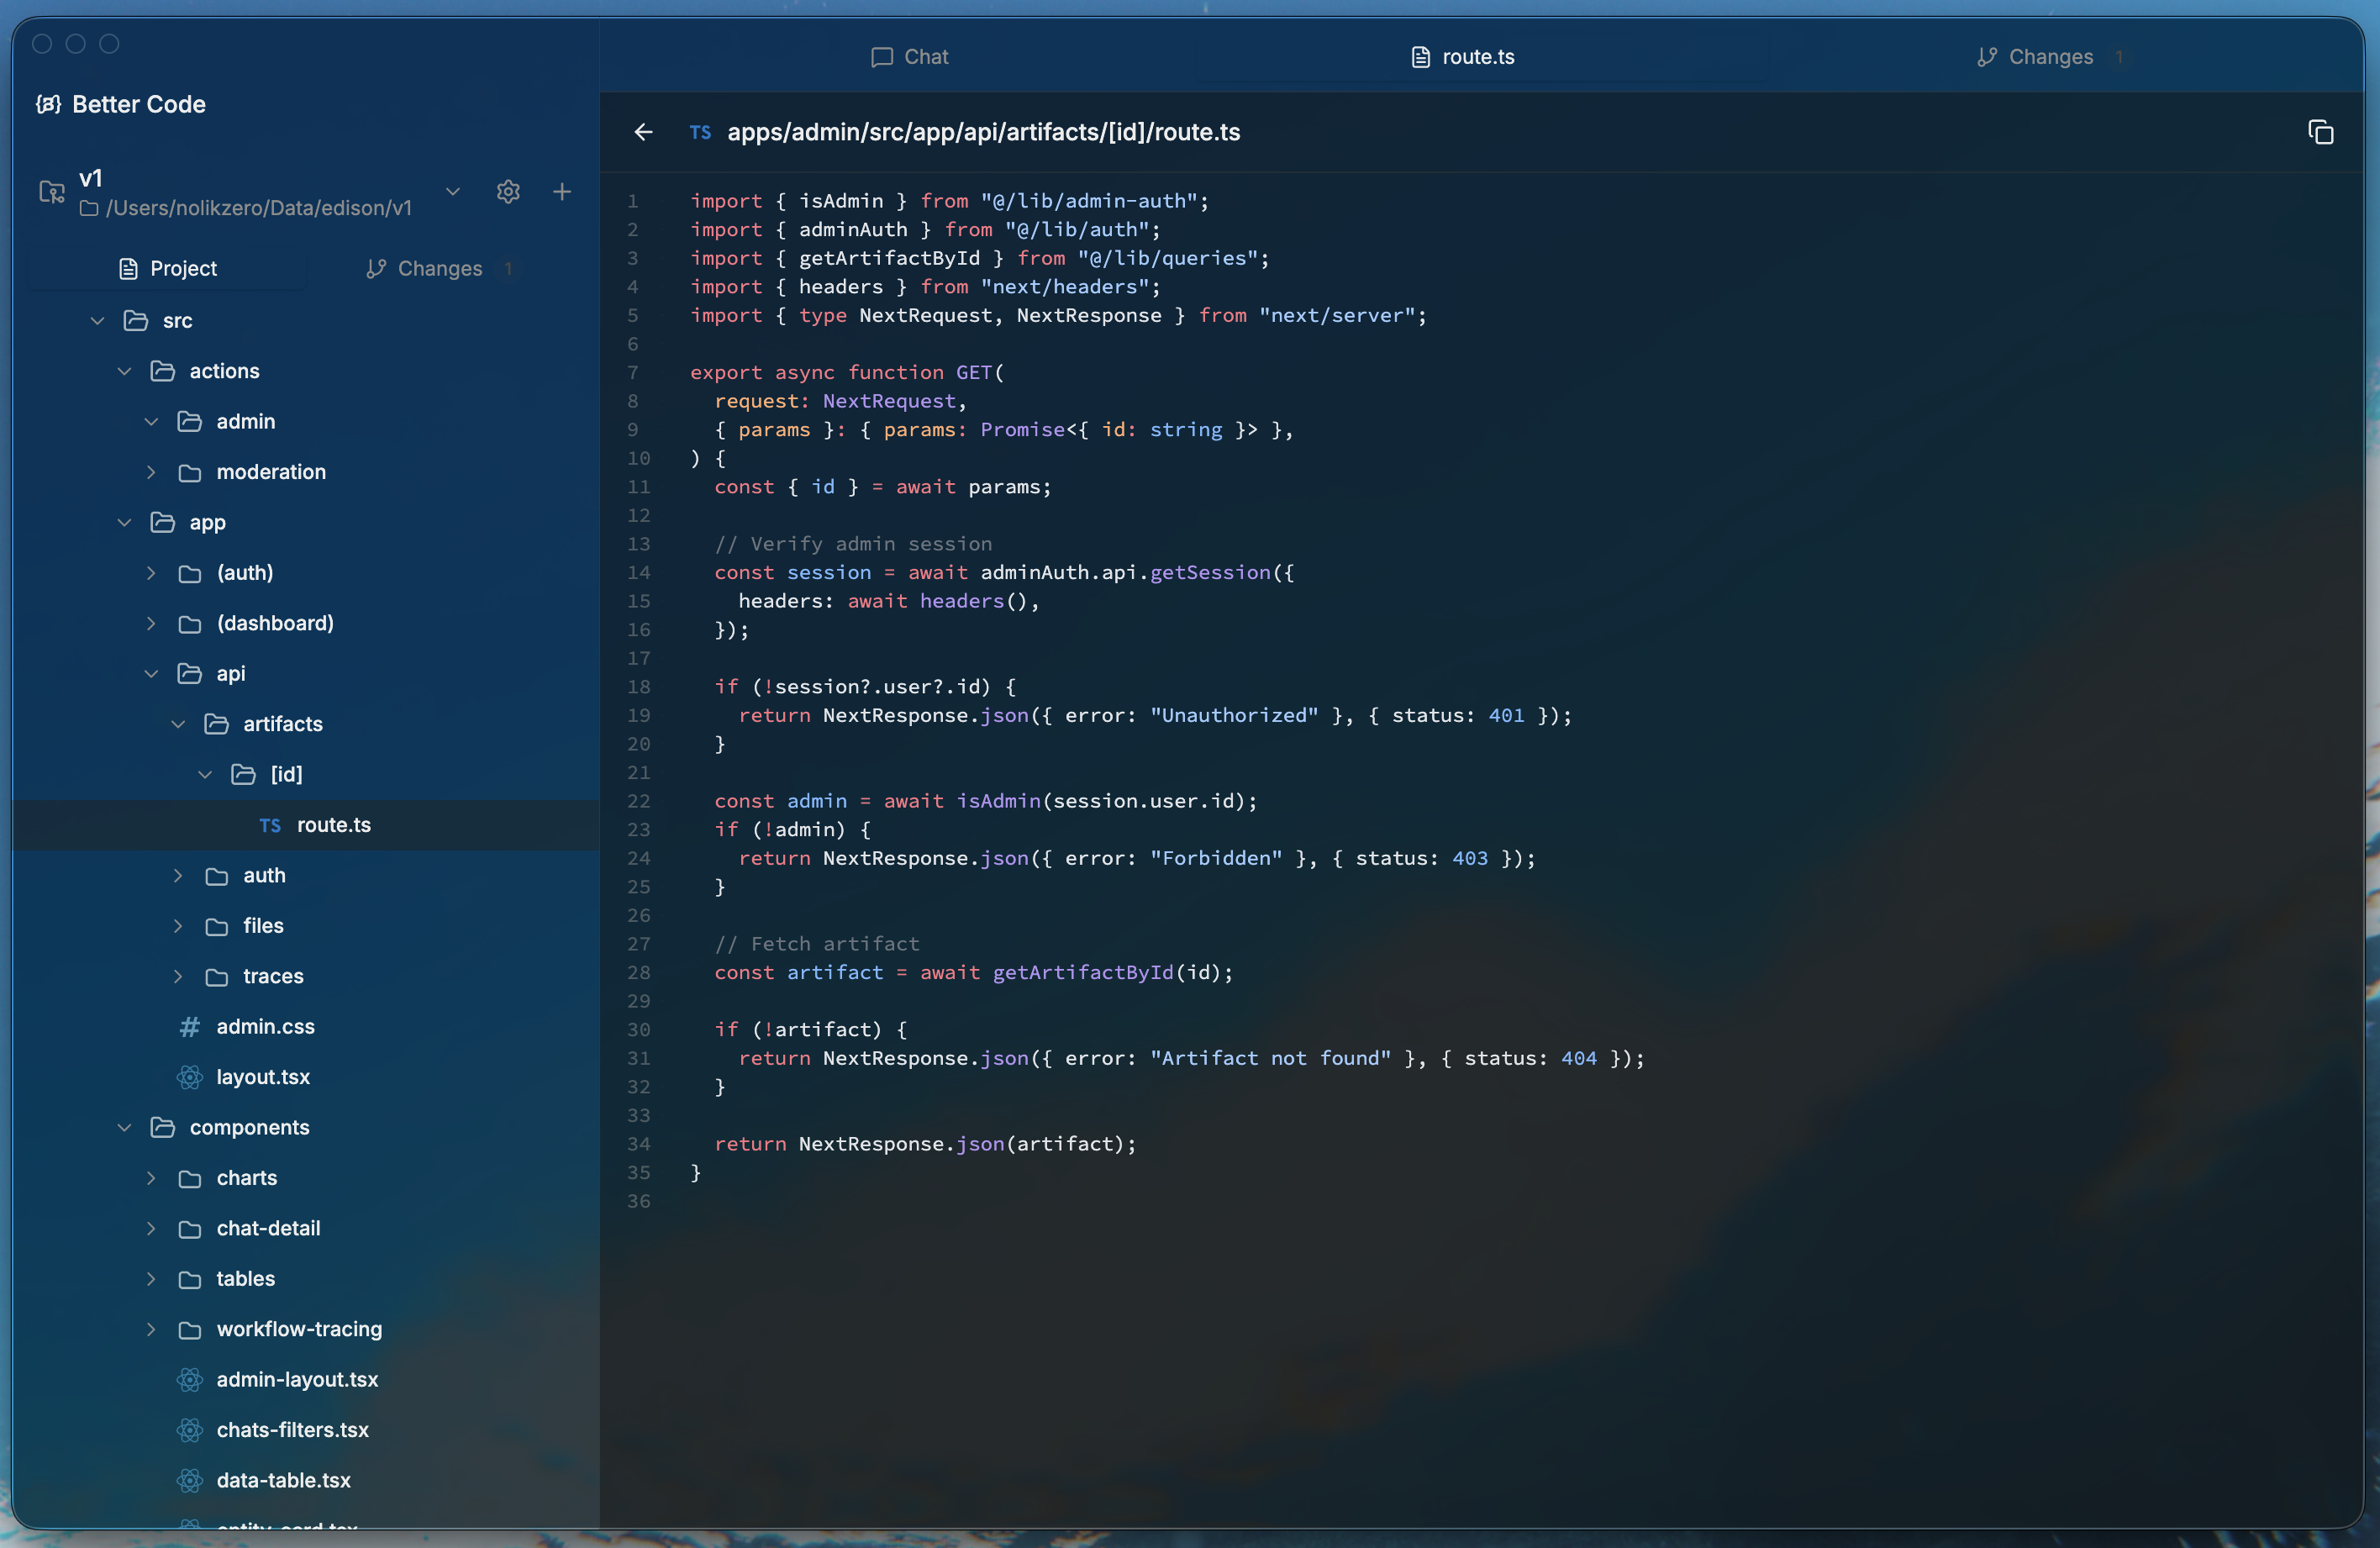Click the plus icon to add a project
The image size is (2380, 1548).
coord(562,192)
